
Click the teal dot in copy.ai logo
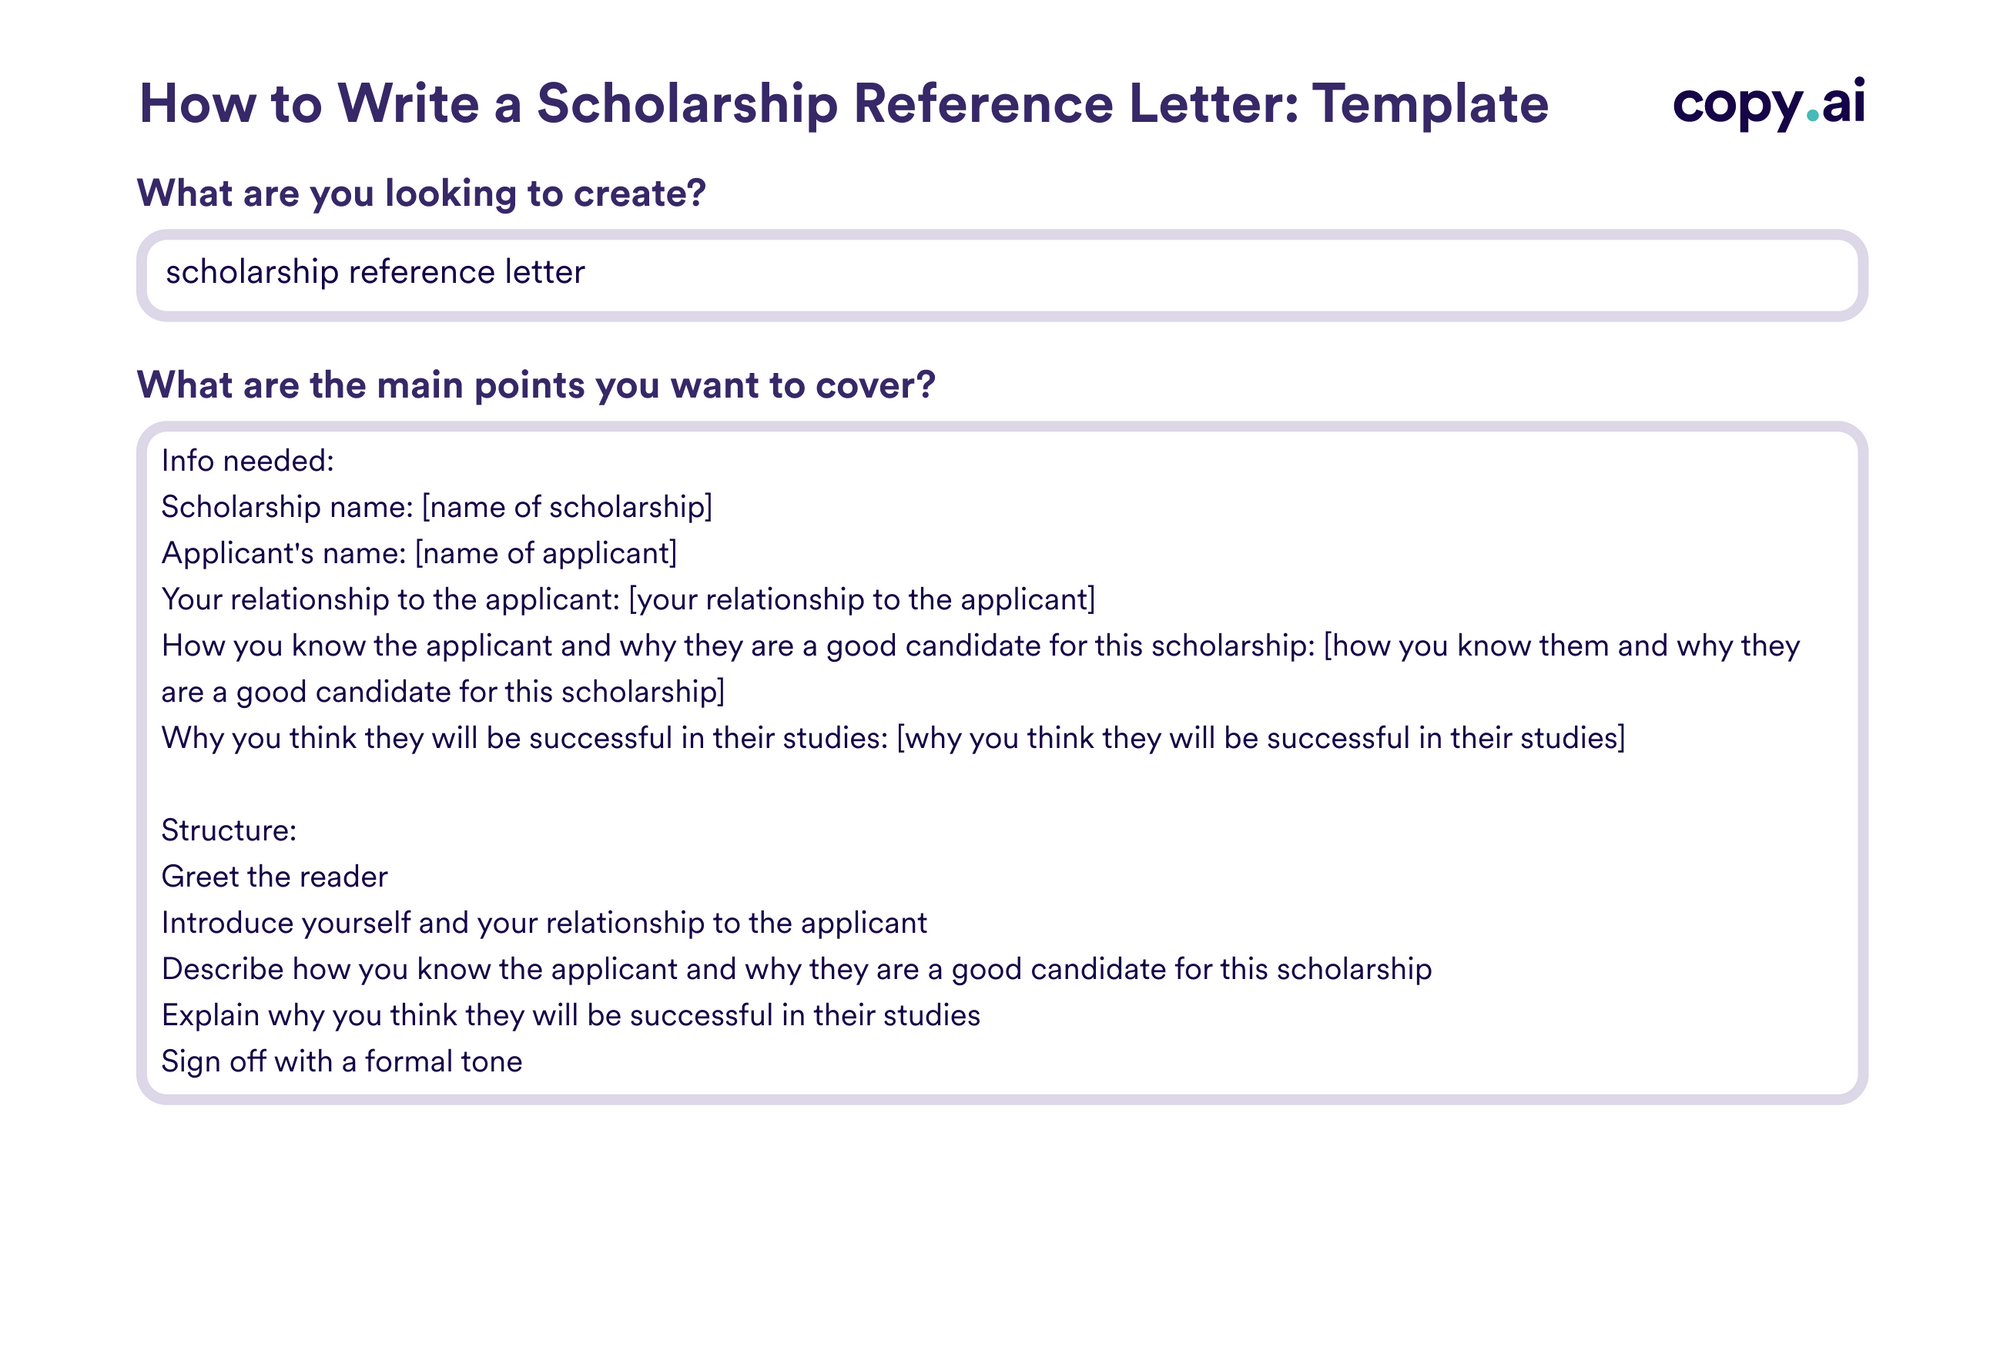pyautogui.click(x=1813, y=116)
